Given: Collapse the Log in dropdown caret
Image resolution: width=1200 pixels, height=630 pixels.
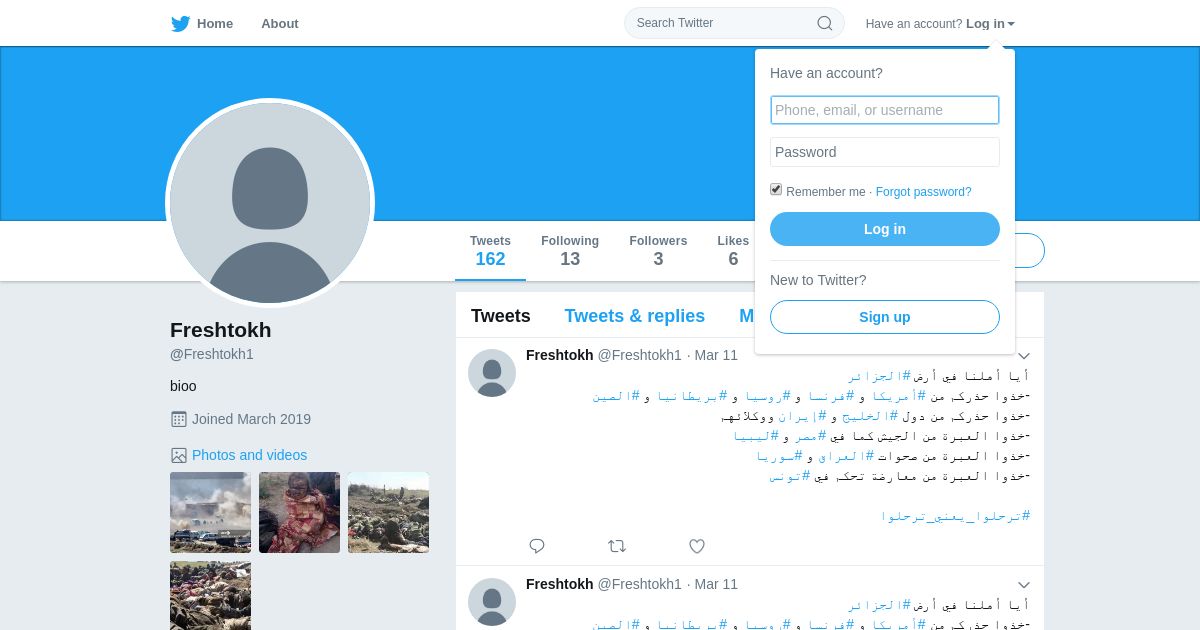Looking at the screenshot, I should click(1011, 24).
